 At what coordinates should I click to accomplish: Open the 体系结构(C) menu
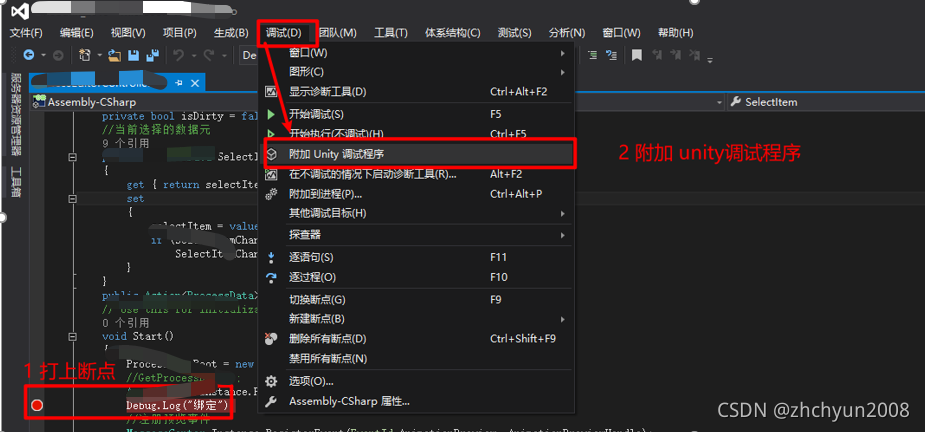[453, 33]
